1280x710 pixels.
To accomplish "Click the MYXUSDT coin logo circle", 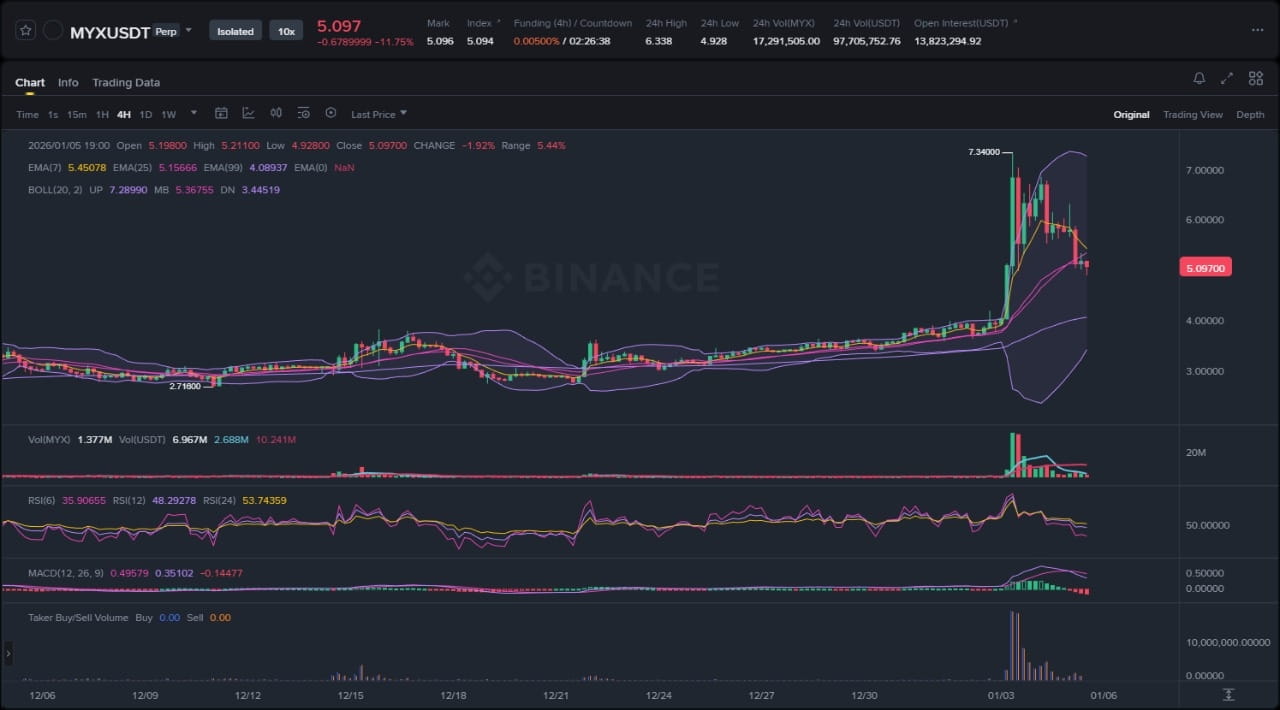I will coord(54,31).
